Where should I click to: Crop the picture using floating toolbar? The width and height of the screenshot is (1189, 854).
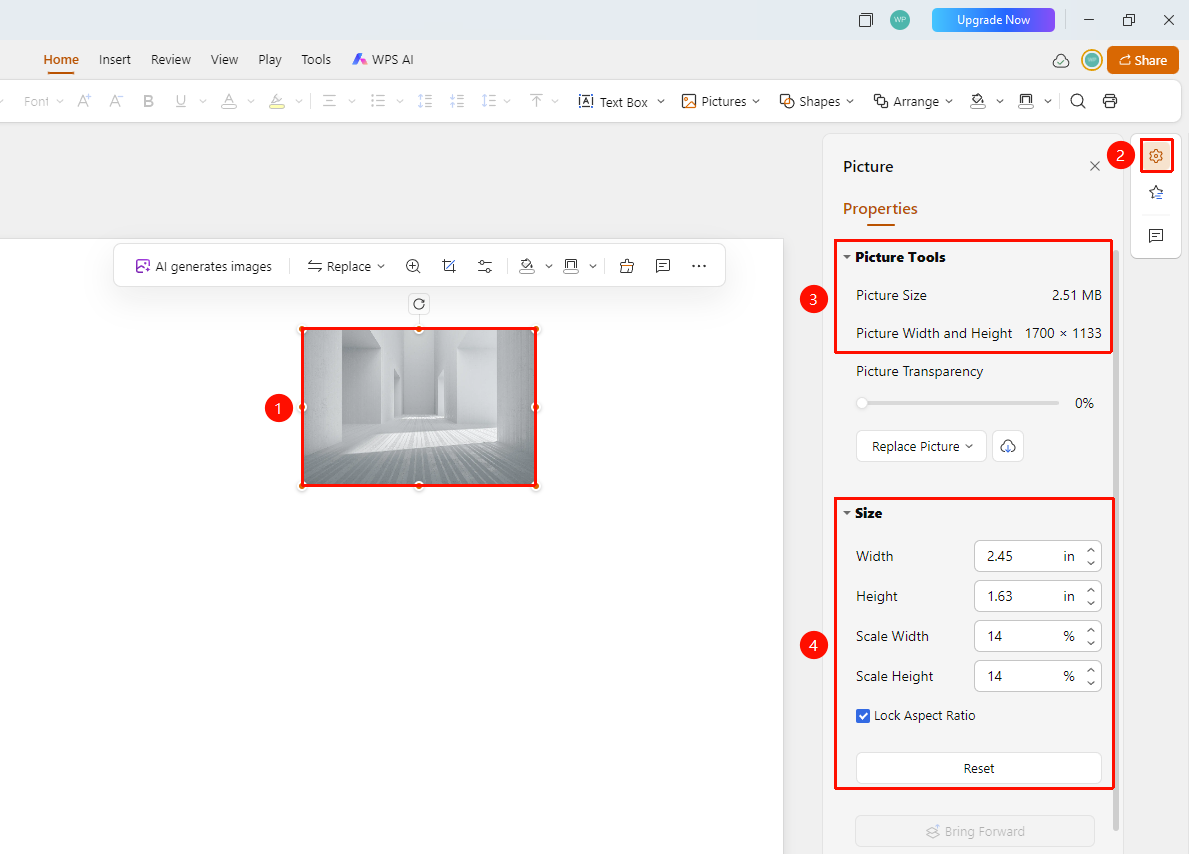449,266
